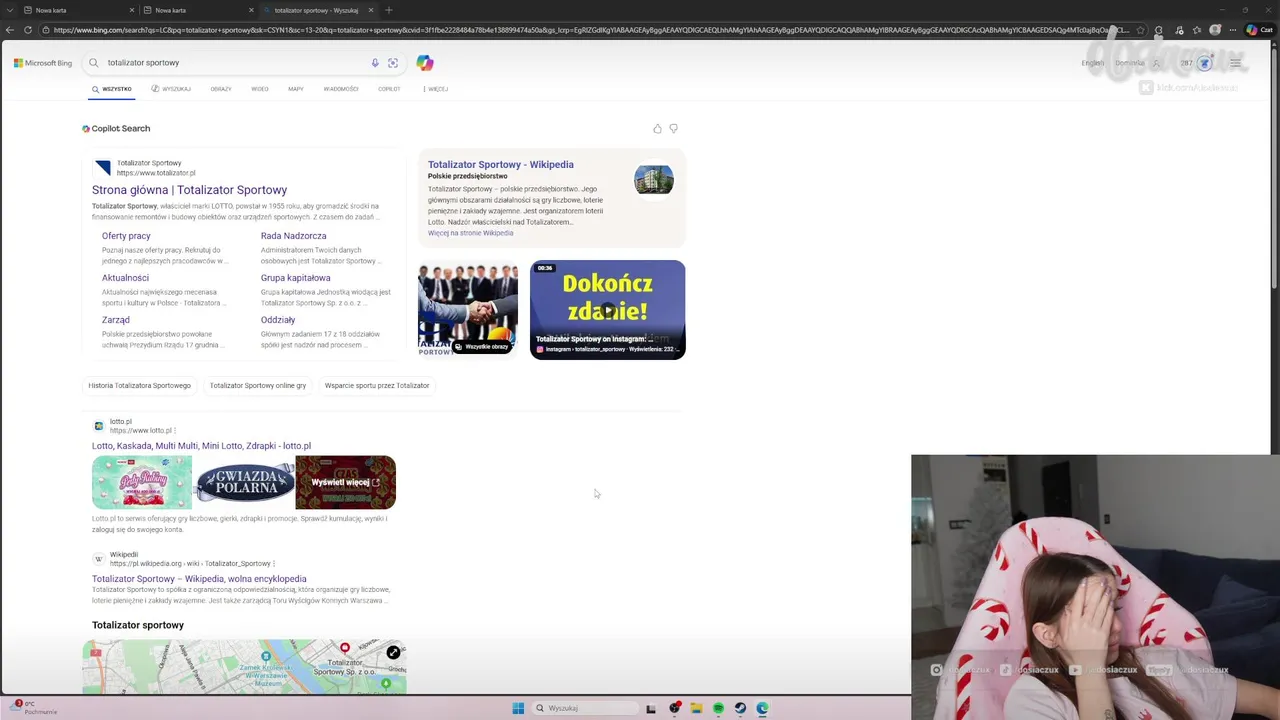Open Microsoft Edge from the taskbar
This screenshot has height=720, width=1280.
click(762, 708)
